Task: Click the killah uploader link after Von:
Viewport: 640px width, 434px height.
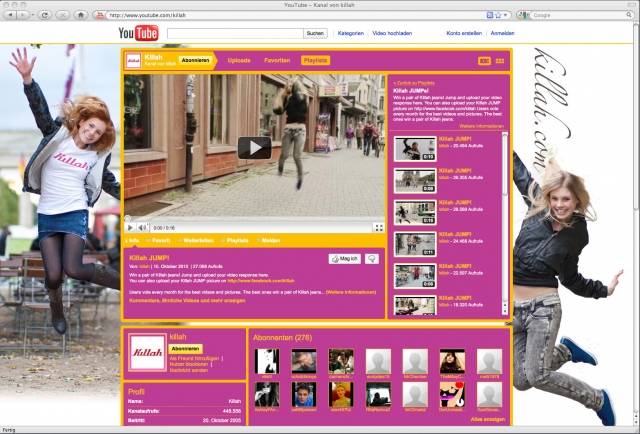Action: coord(144,267)
